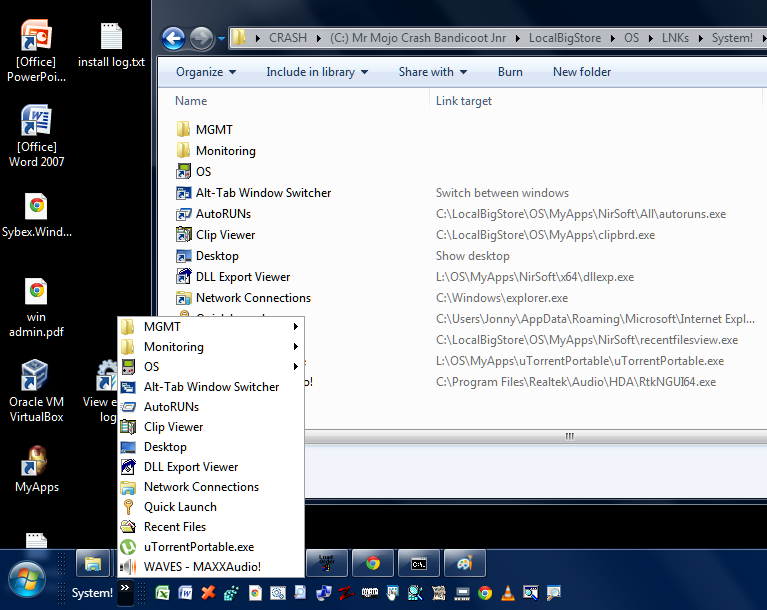Choose Recent Files in the popup menu
This screenshot has width=767, height=610.
pos(210,527)
